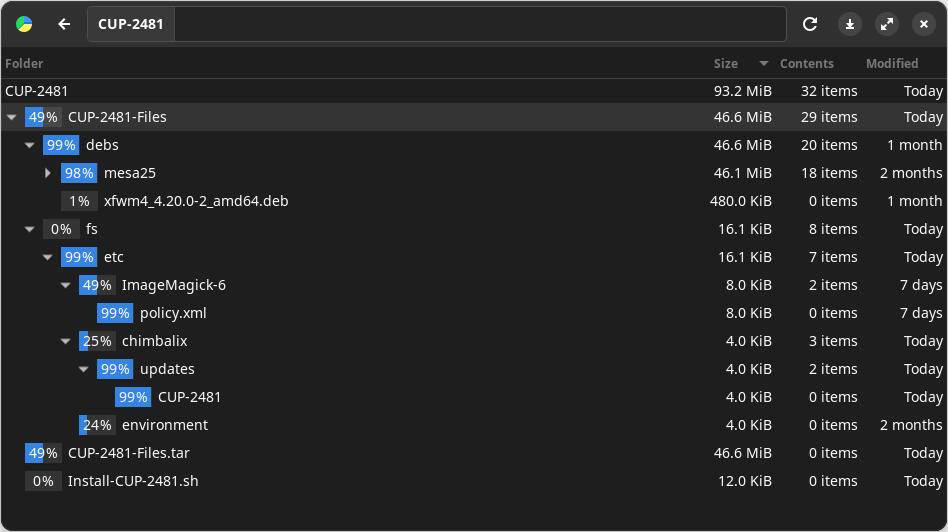Collapse the chimbalix folder

[66, 341]
